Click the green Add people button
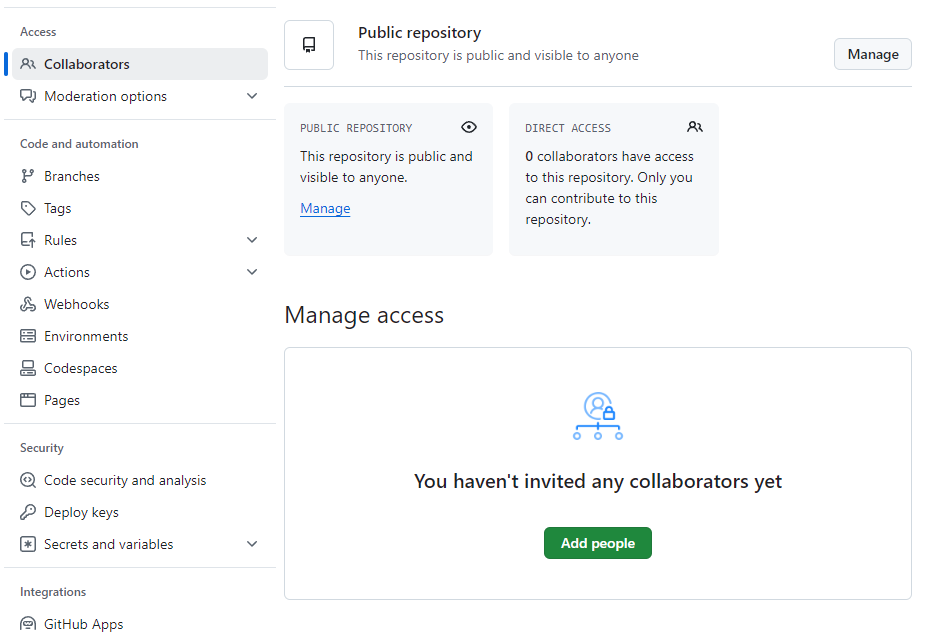 (598, 543)
